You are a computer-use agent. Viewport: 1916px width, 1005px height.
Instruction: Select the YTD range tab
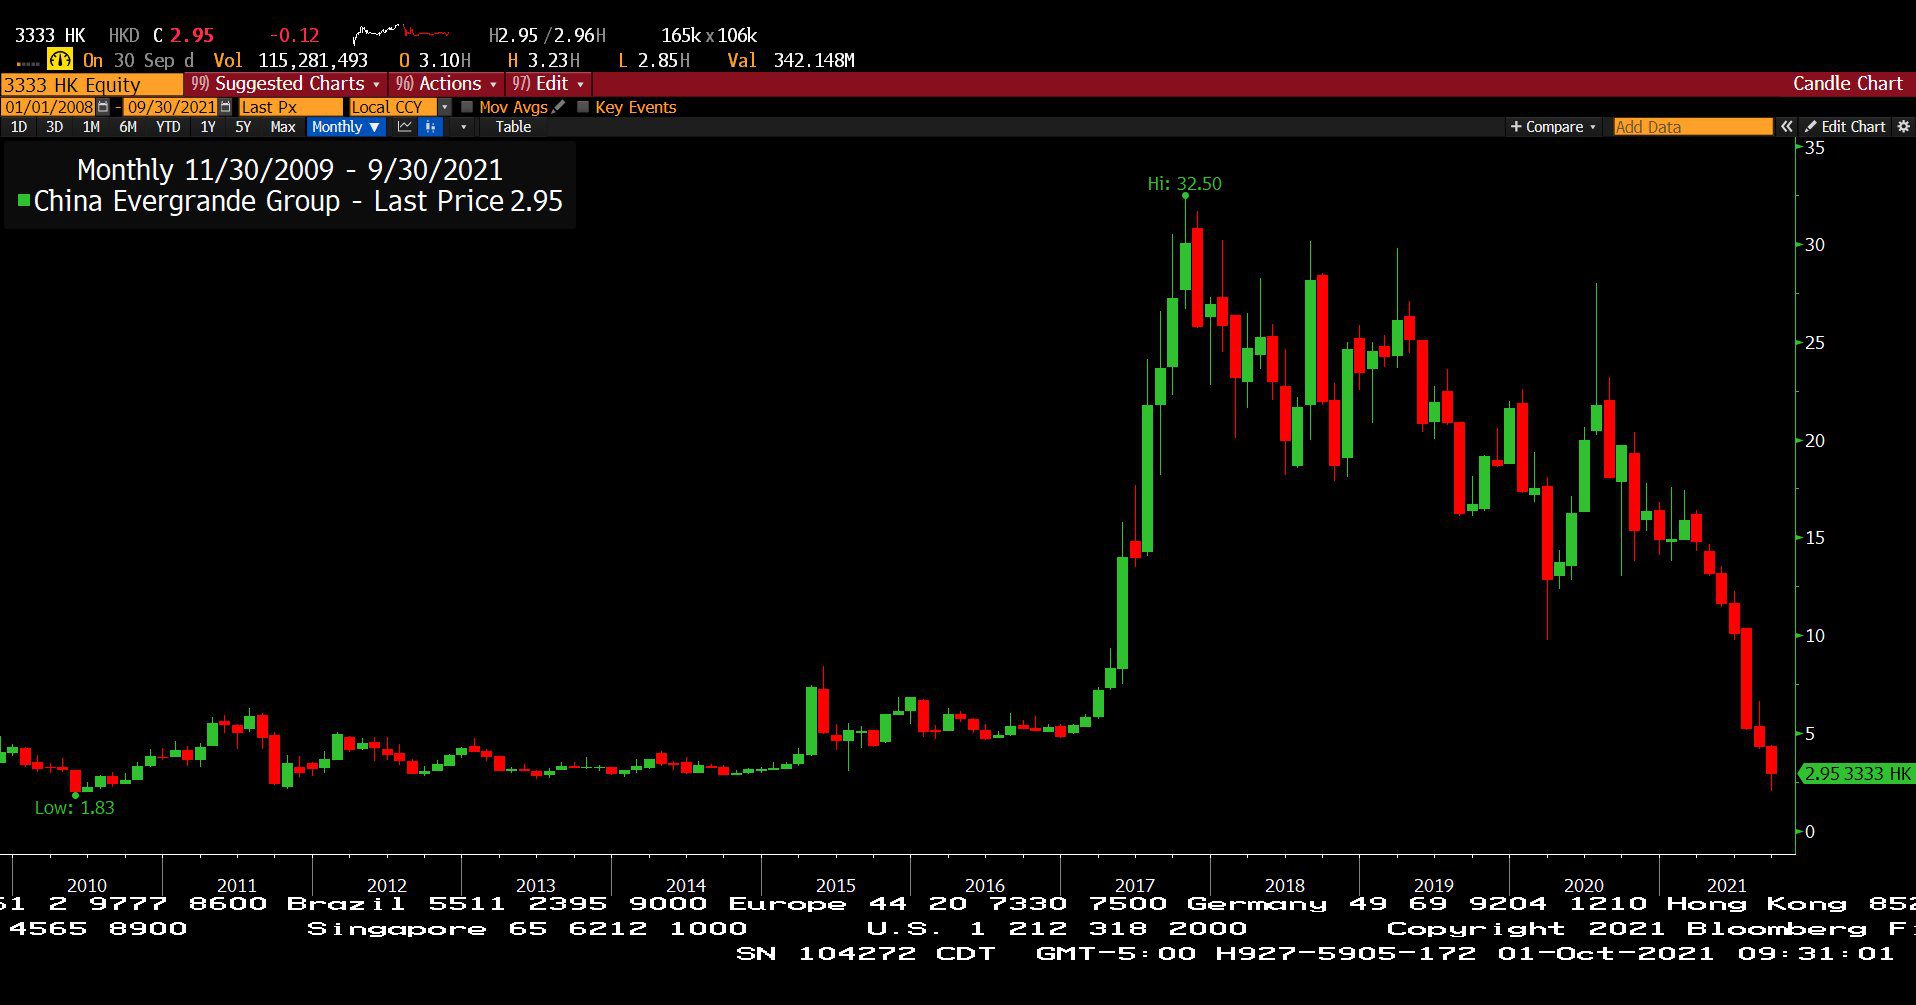point(168,127)
